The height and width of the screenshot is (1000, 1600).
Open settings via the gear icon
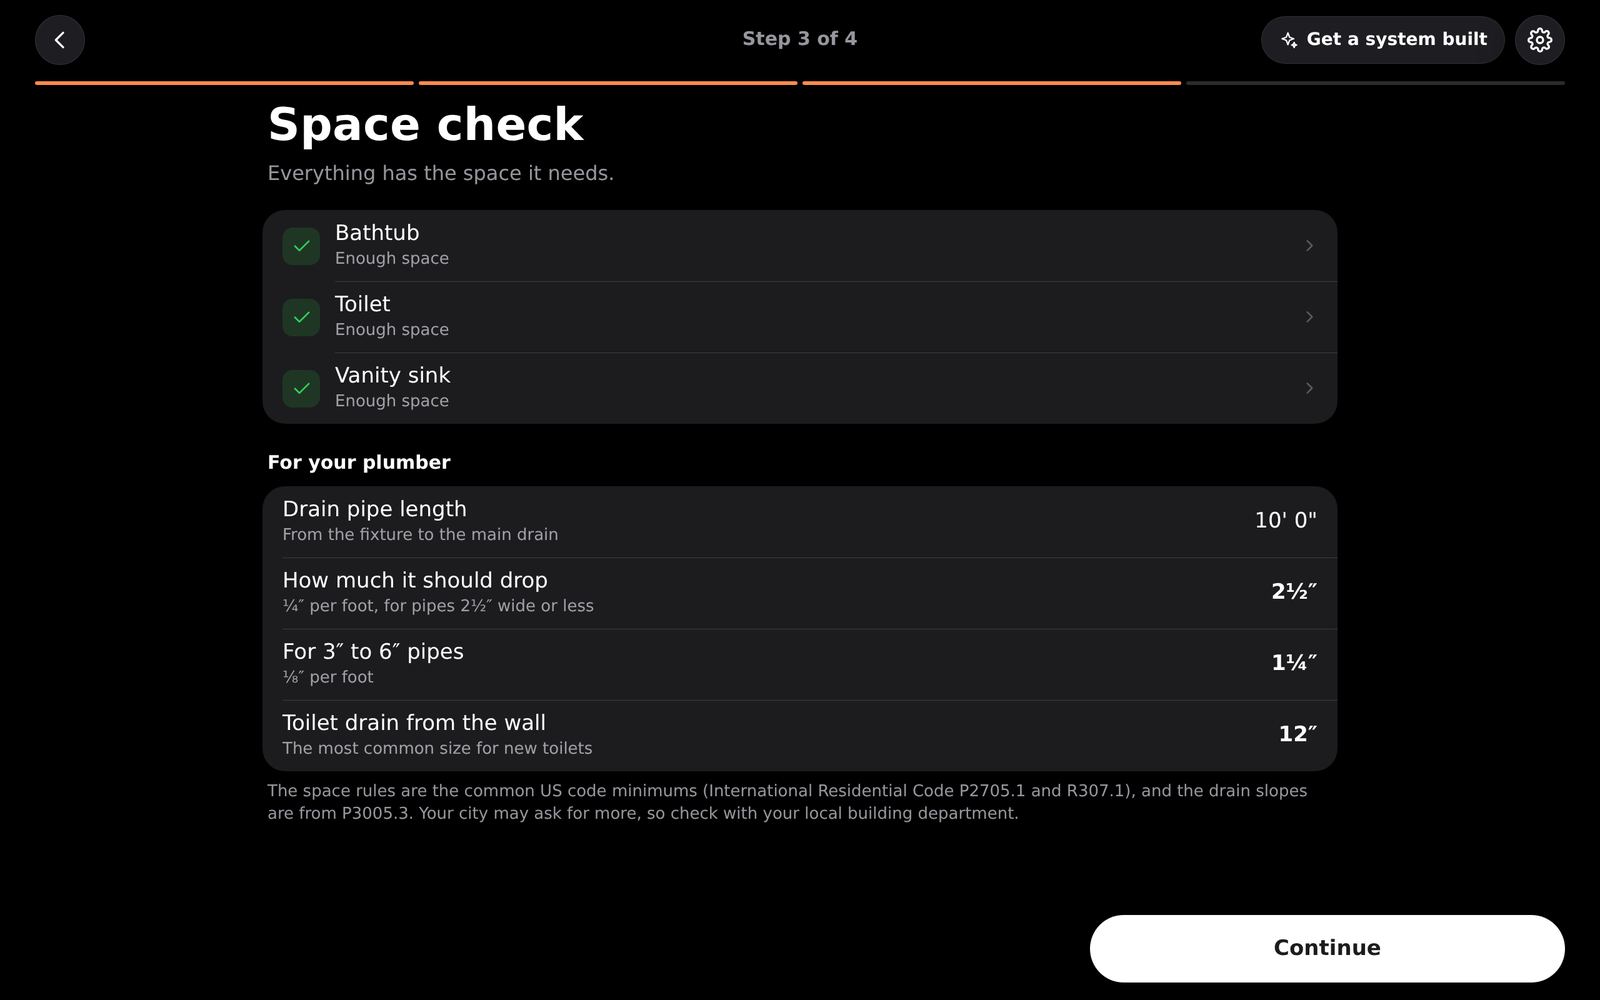(1540, 40)
